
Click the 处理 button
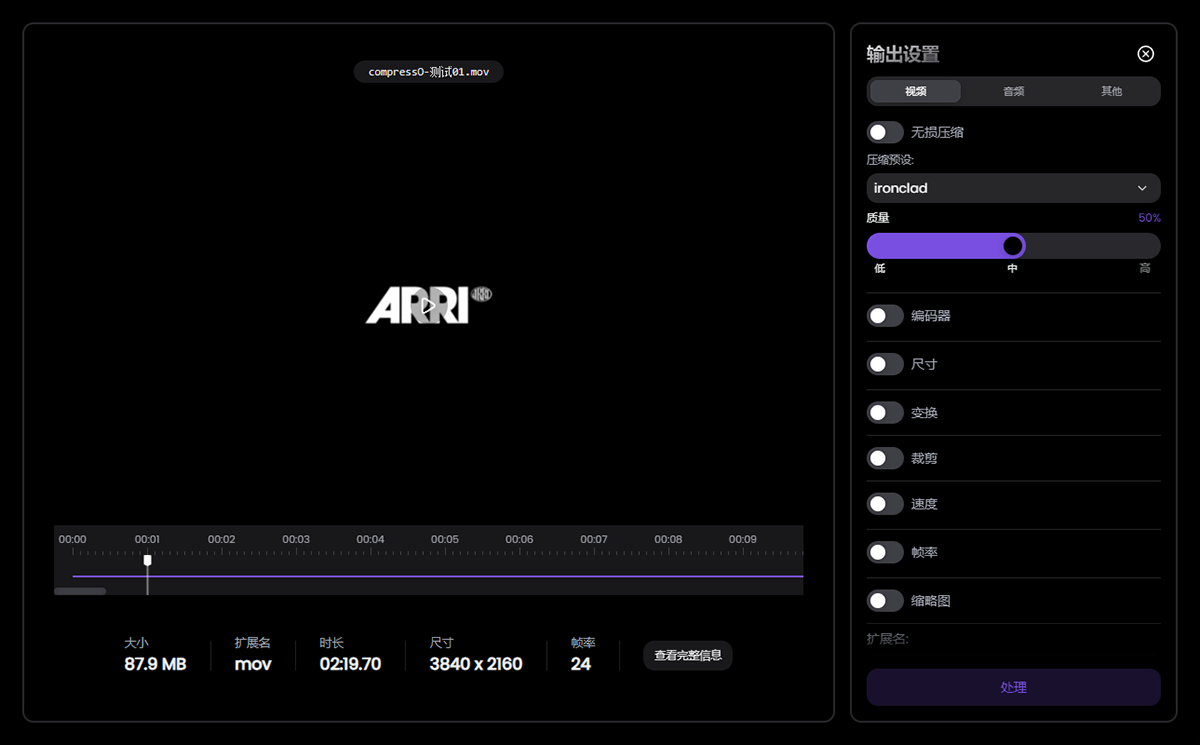pos(1013,687)
